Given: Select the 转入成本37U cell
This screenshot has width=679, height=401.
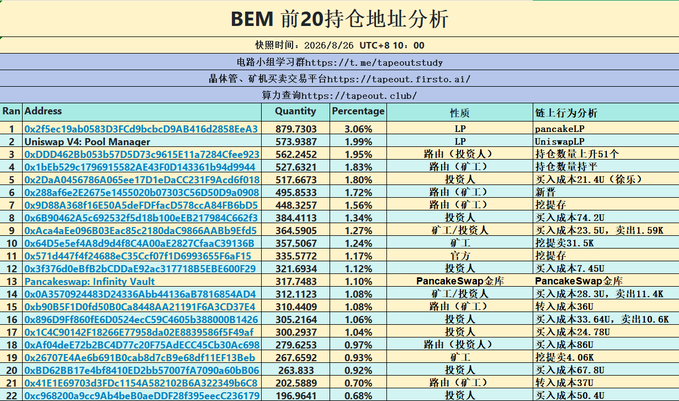Looking at the screenshot, I should pos(606,383).
